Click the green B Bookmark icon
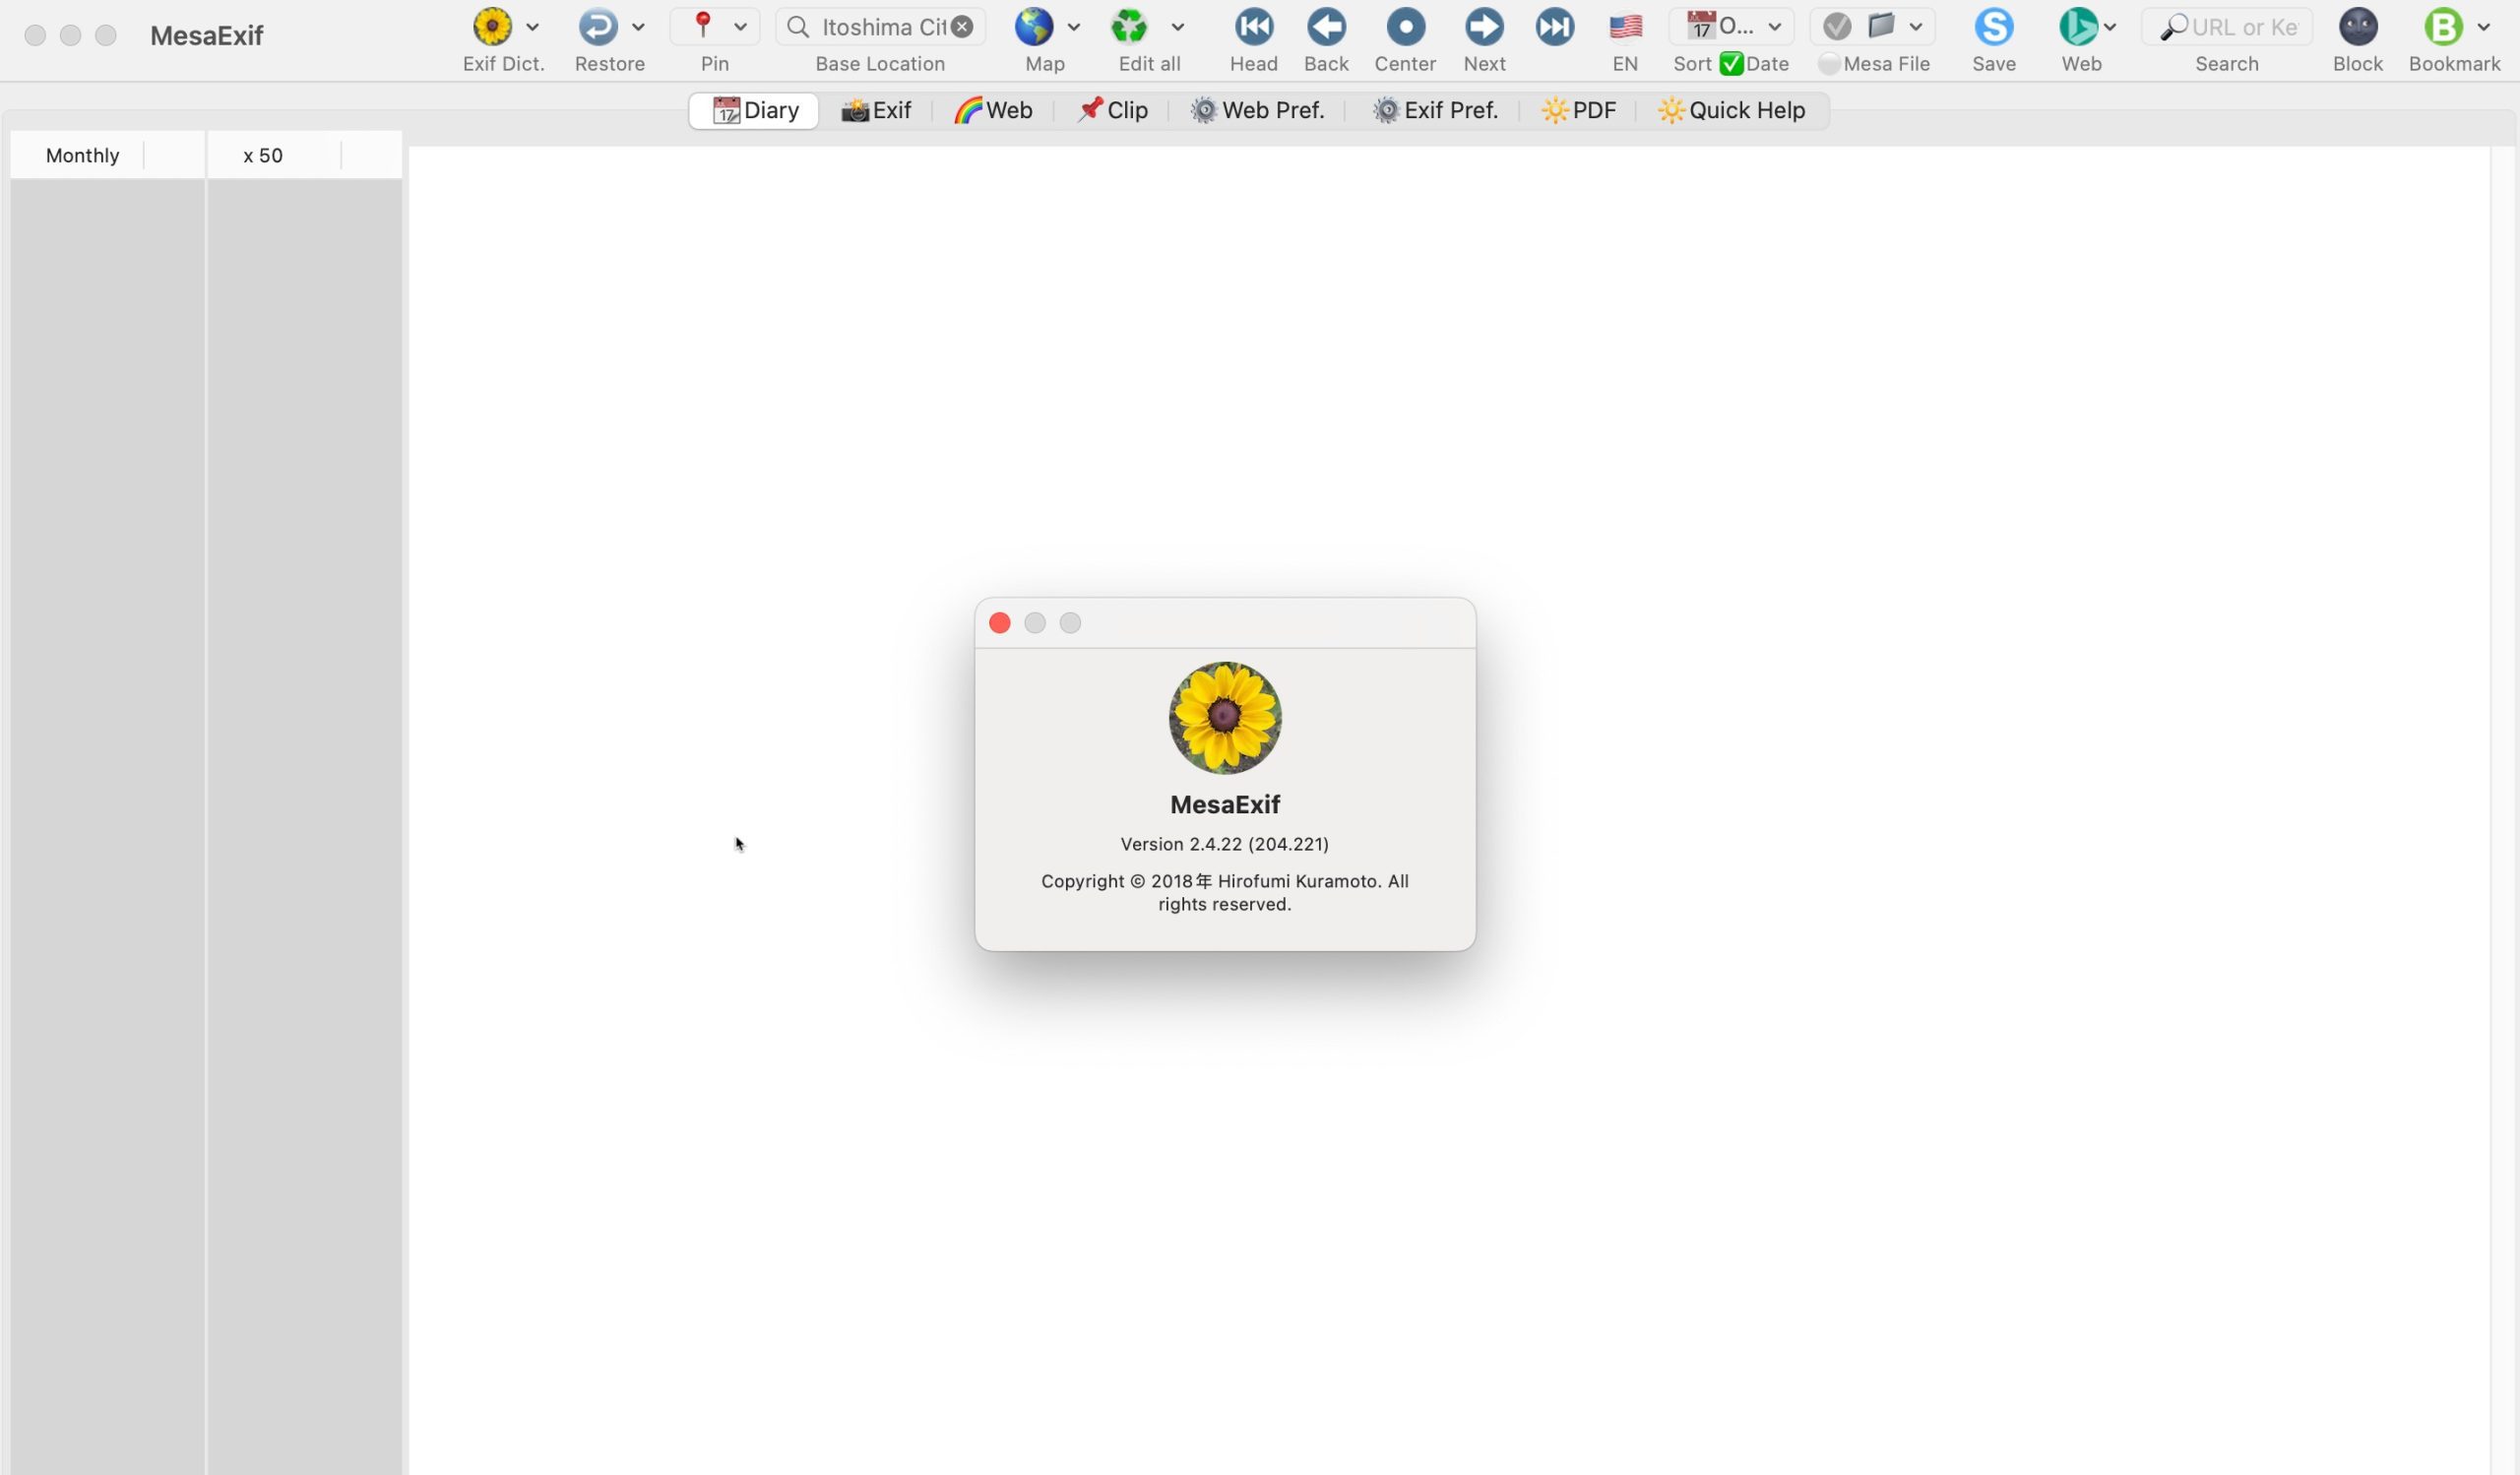This screenshot has width=2520, height=1475. pyautogui.click(x=2443, y=27)
